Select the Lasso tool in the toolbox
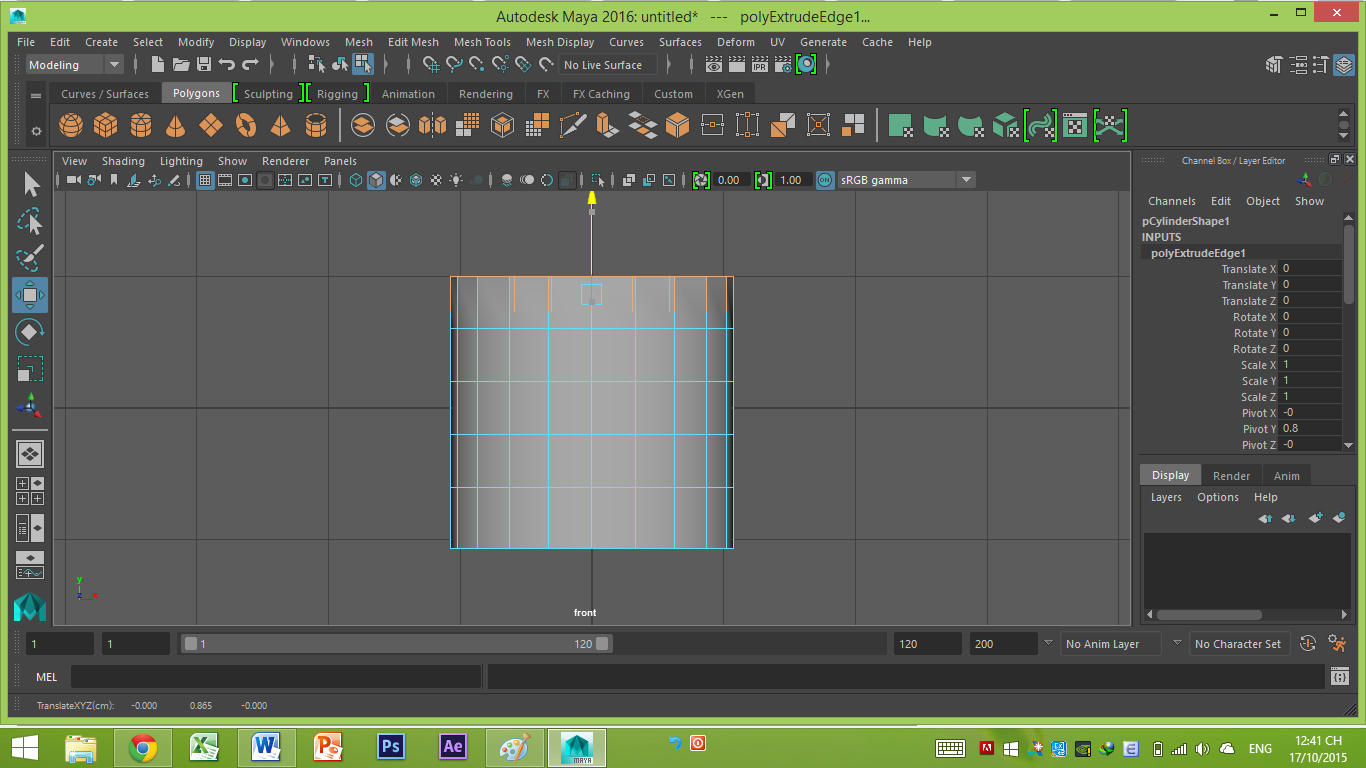 (30, 221)
